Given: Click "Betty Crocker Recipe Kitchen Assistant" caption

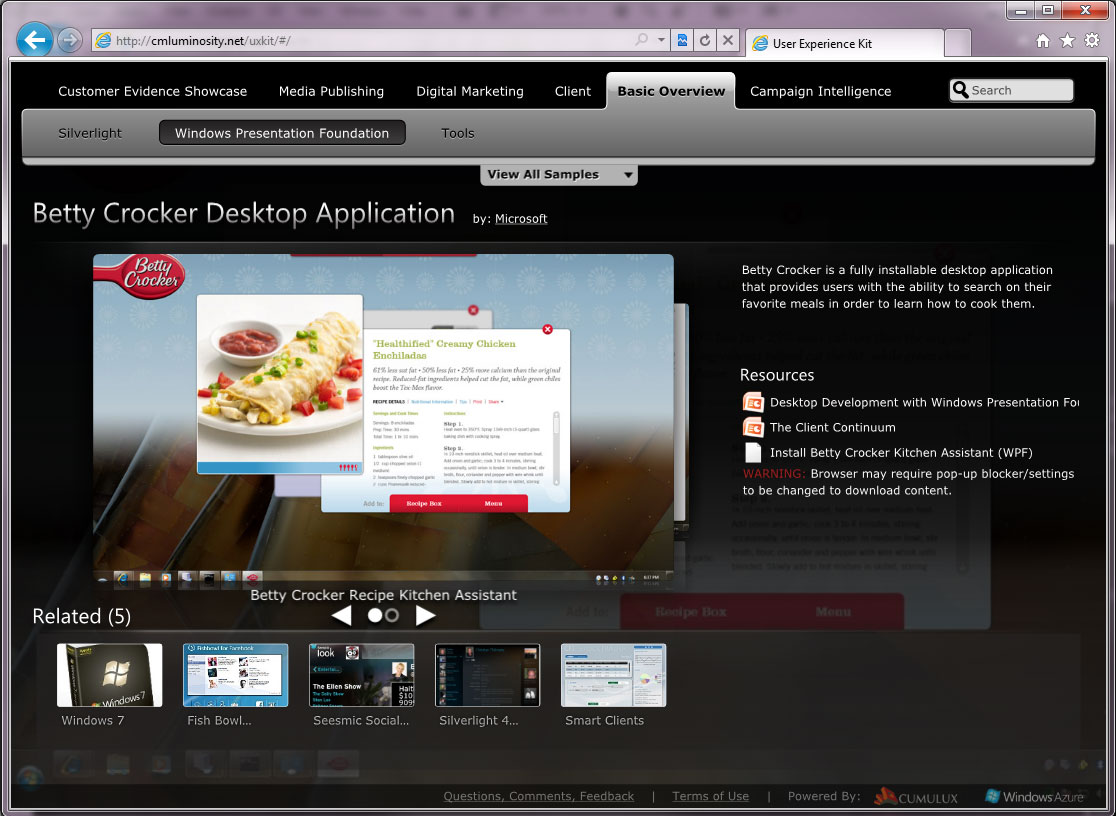Looking at the screenshot, I should pyautogui.click(x=384, y=595).
